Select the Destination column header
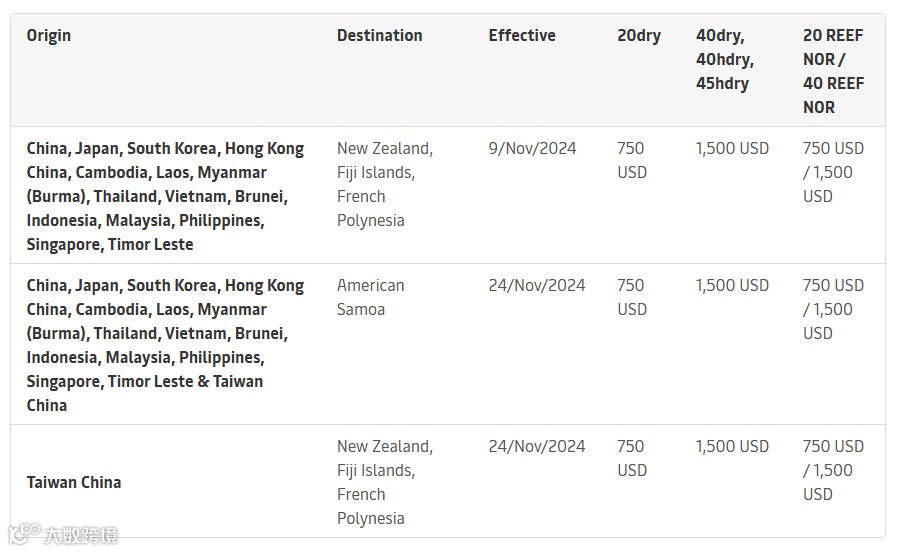The image size is (897, 552). click(x=379, y=36)
